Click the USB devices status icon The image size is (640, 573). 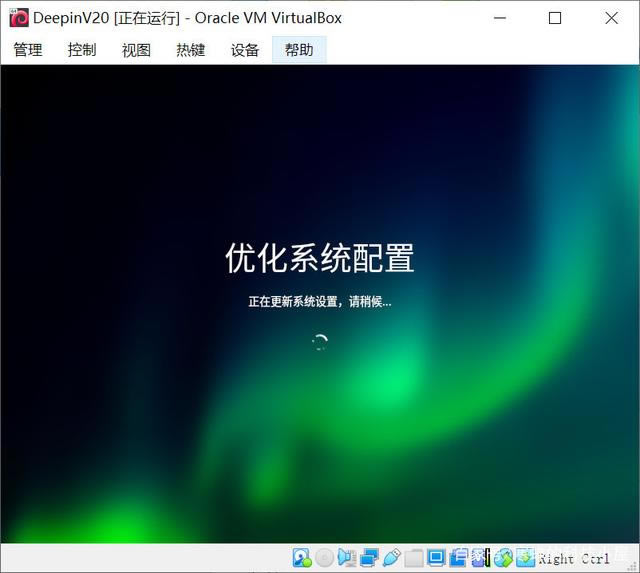pyautogui.click(x=392, y=558)
